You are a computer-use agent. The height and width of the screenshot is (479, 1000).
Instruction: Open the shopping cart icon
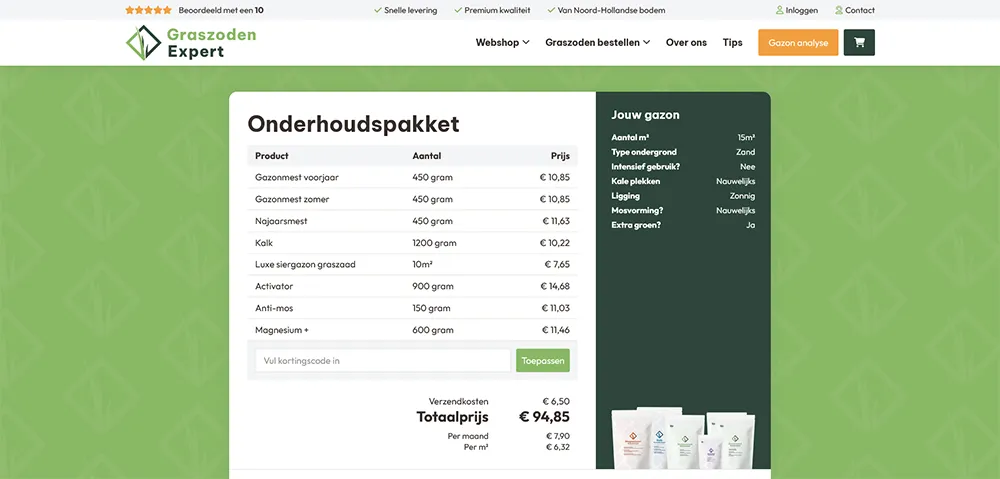859,43
